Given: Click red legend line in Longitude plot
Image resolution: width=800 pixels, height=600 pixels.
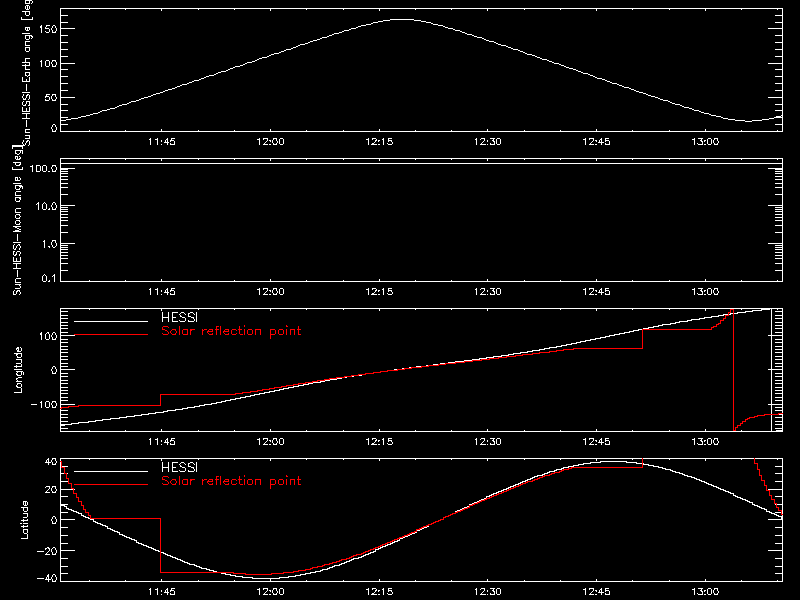Looking at the screenshot, I should [x=111, y=335].
